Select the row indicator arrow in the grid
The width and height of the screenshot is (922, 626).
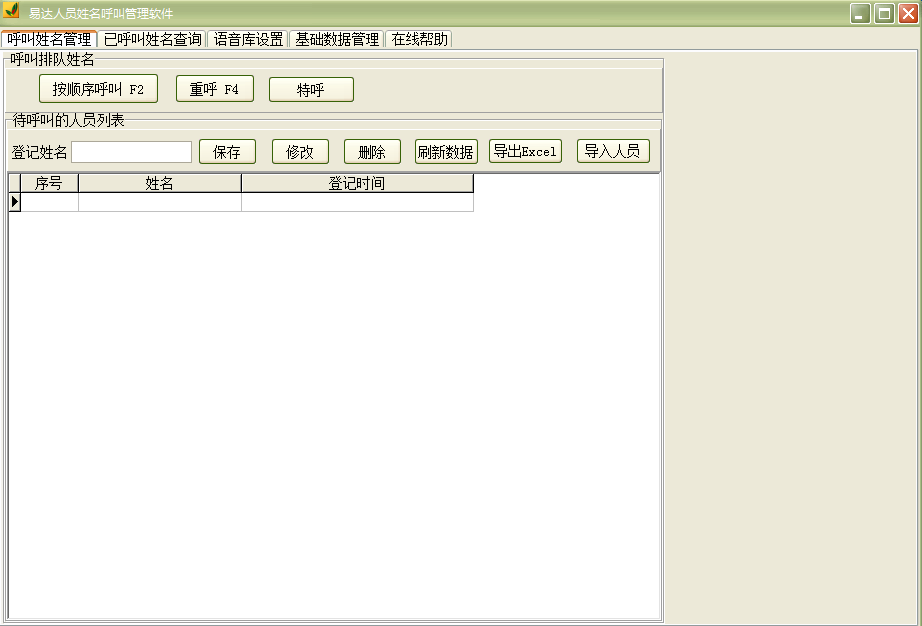[x=13, y=202]
